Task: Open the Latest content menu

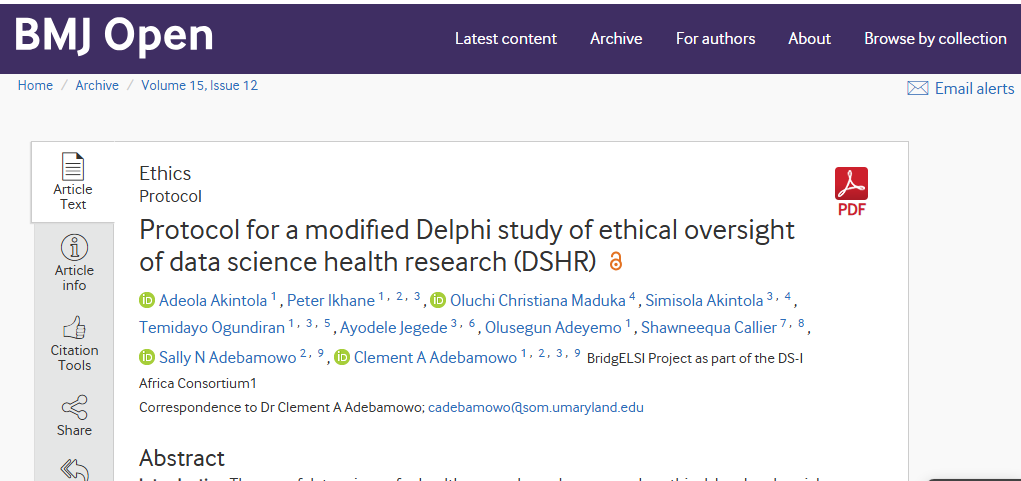Action: pyautogui.click(x=505, y=39)
